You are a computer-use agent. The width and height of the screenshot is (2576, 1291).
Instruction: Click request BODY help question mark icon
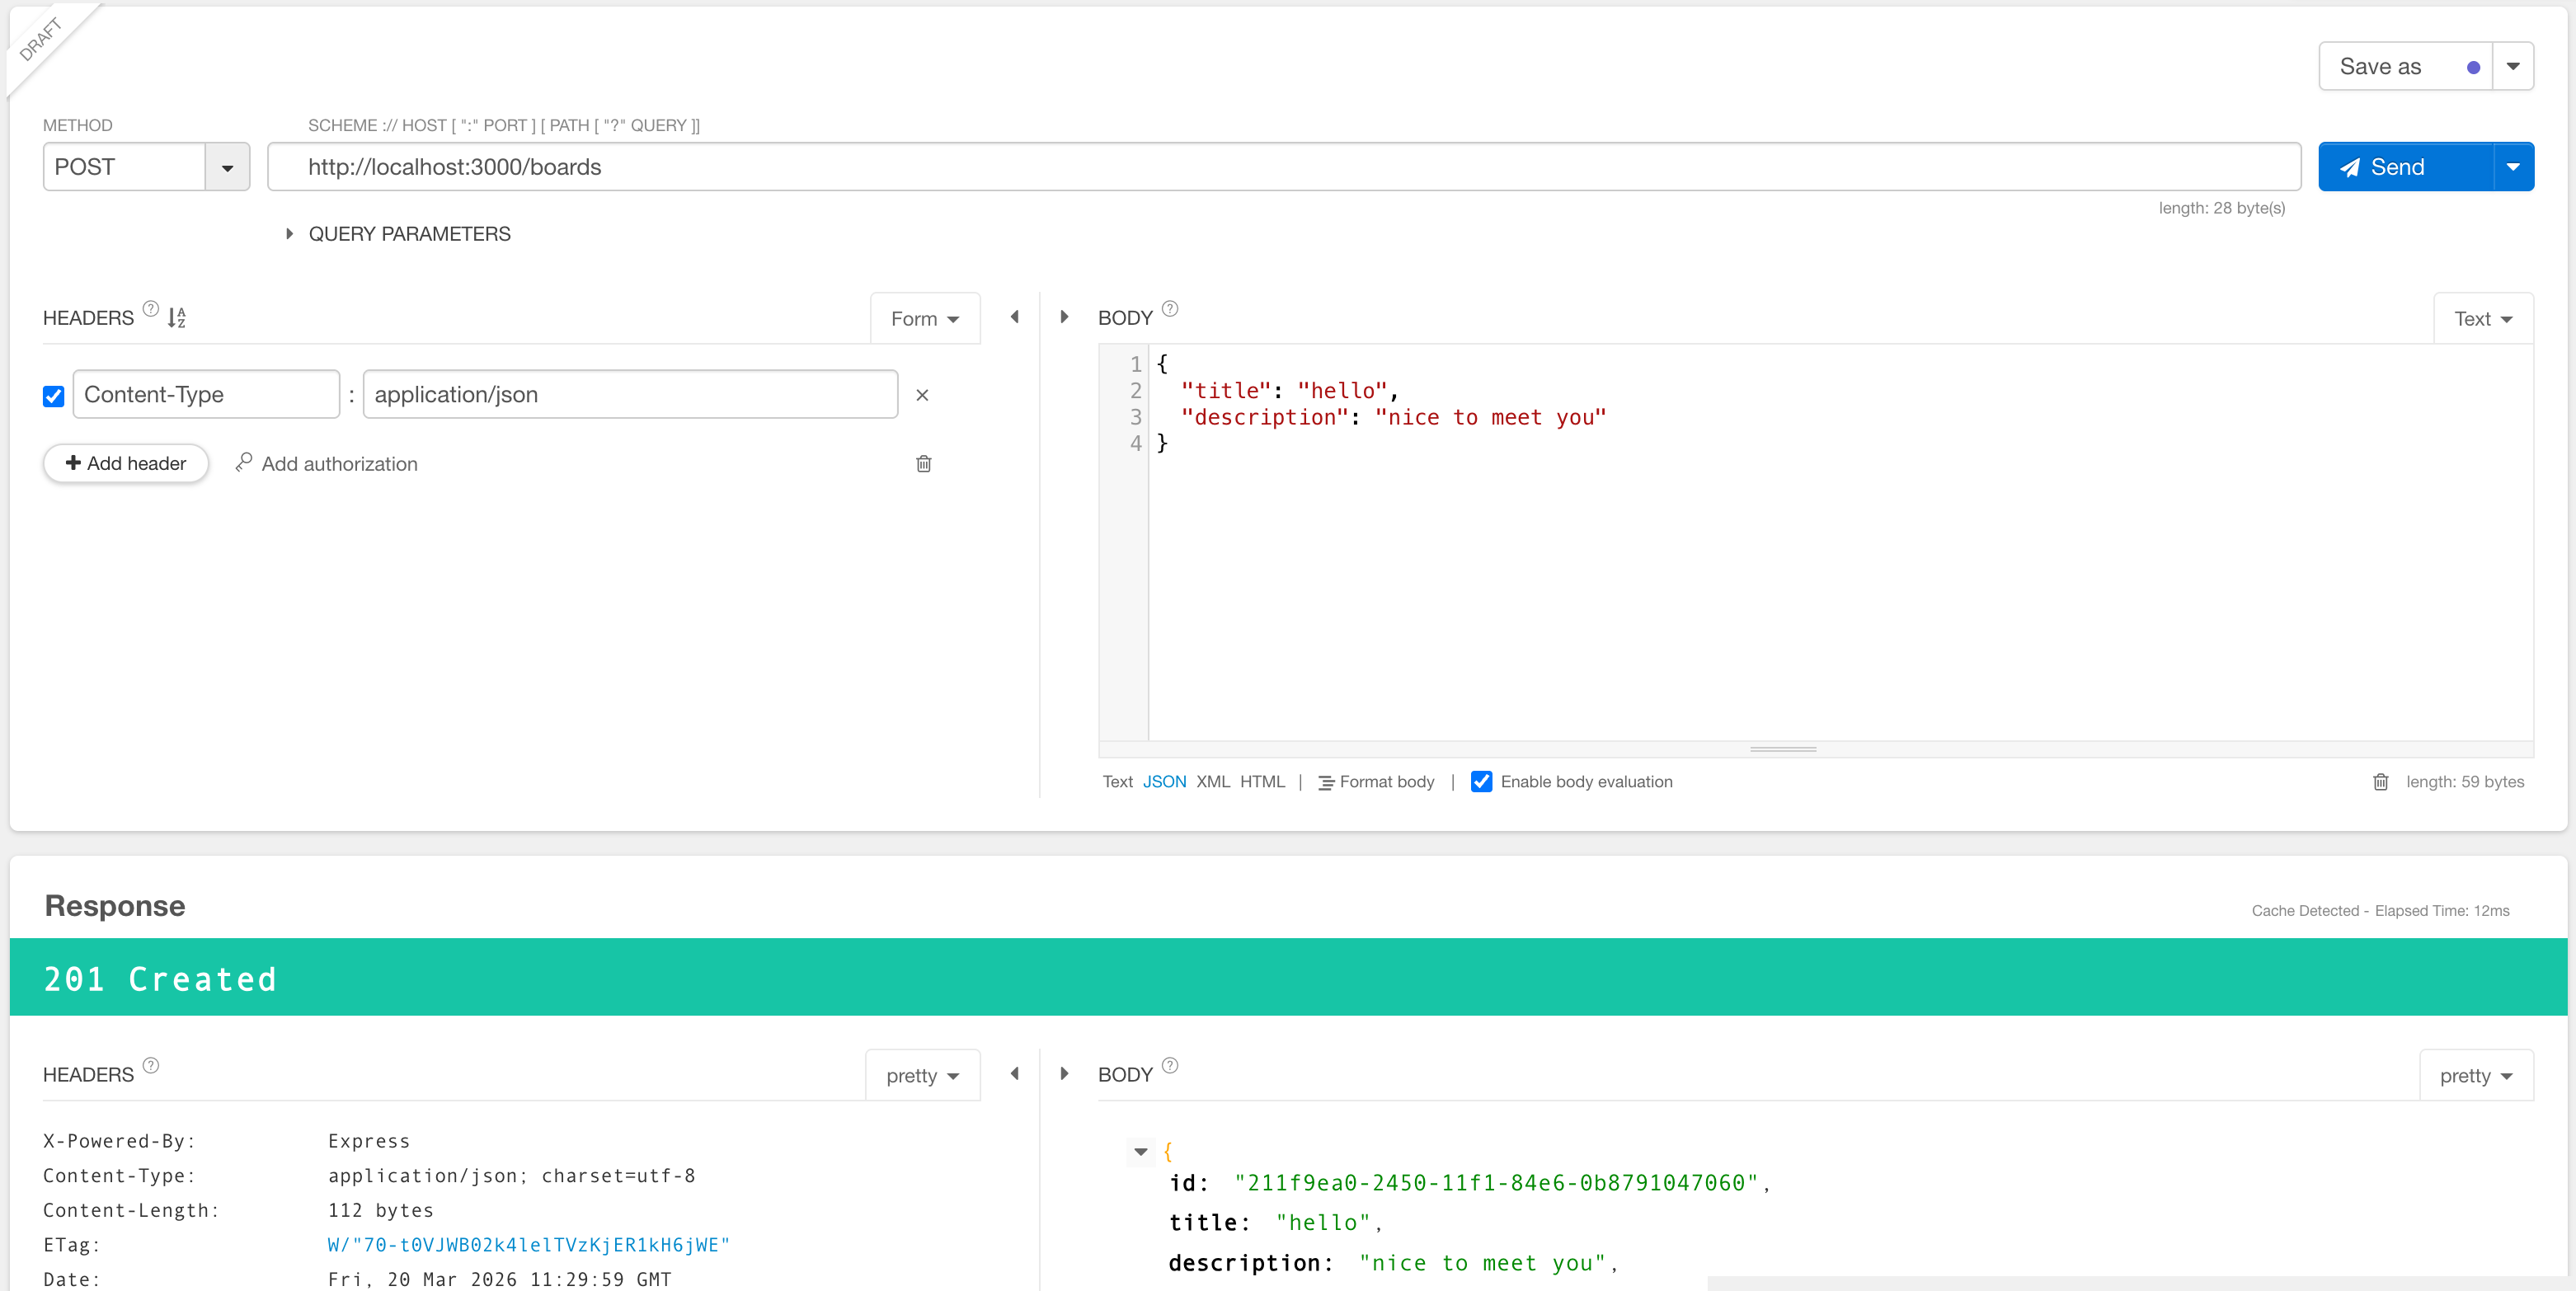[x=1170, y=309]
